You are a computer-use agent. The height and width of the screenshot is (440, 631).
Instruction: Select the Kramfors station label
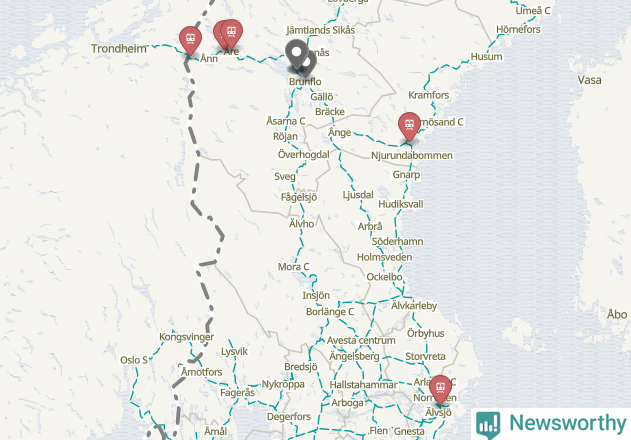(x=429, y=95)
